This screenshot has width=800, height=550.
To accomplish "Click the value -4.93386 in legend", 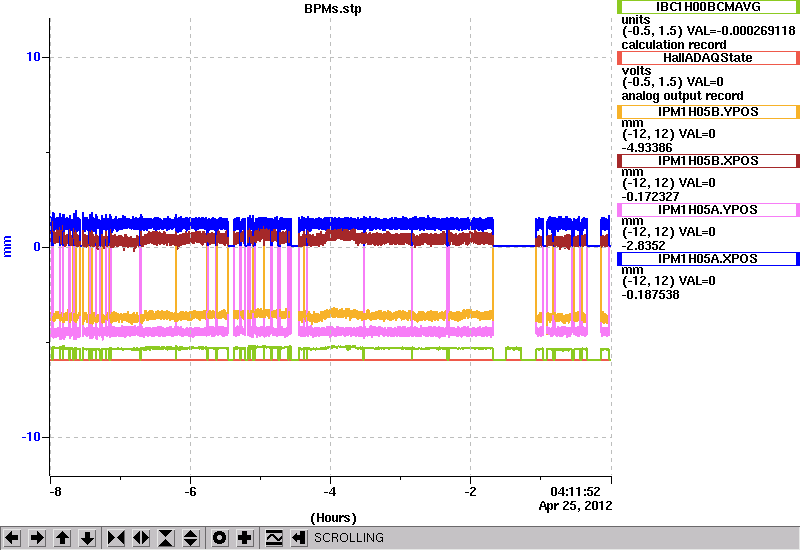I will point(647,148).
